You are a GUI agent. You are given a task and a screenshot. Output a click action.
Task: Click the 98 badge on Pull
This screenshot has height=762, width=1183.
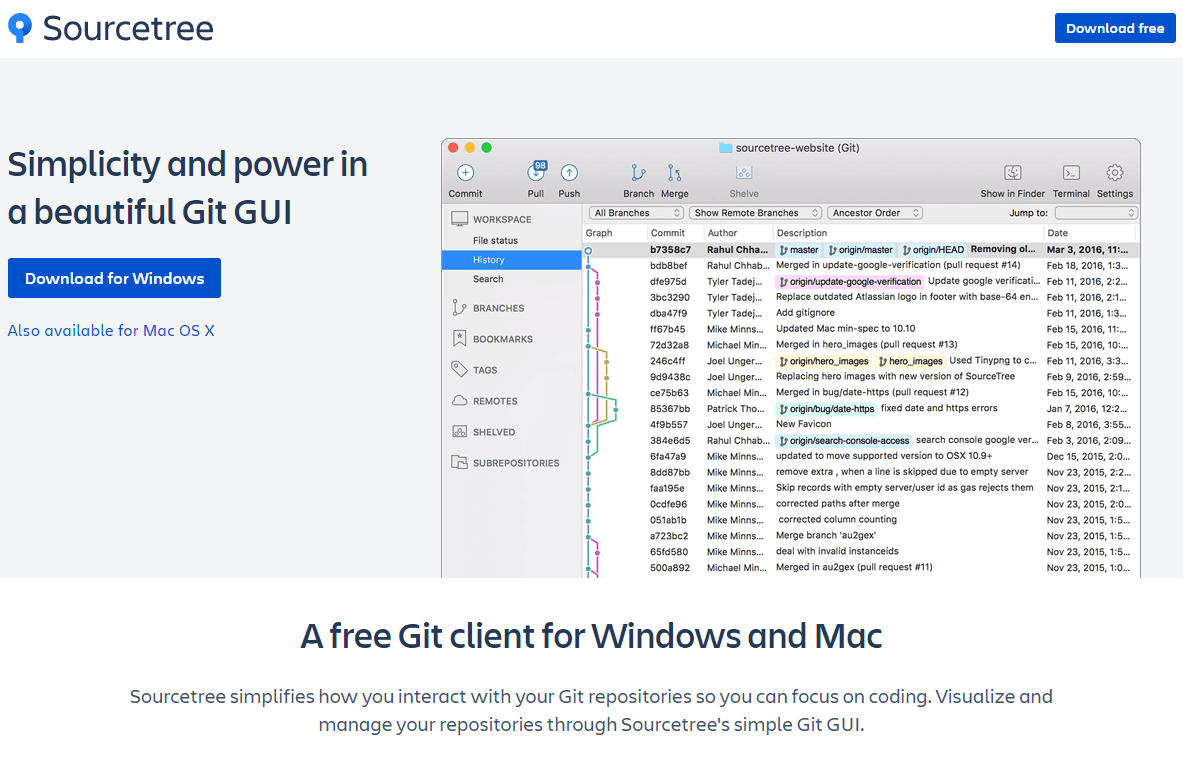[x=540, y=165]
